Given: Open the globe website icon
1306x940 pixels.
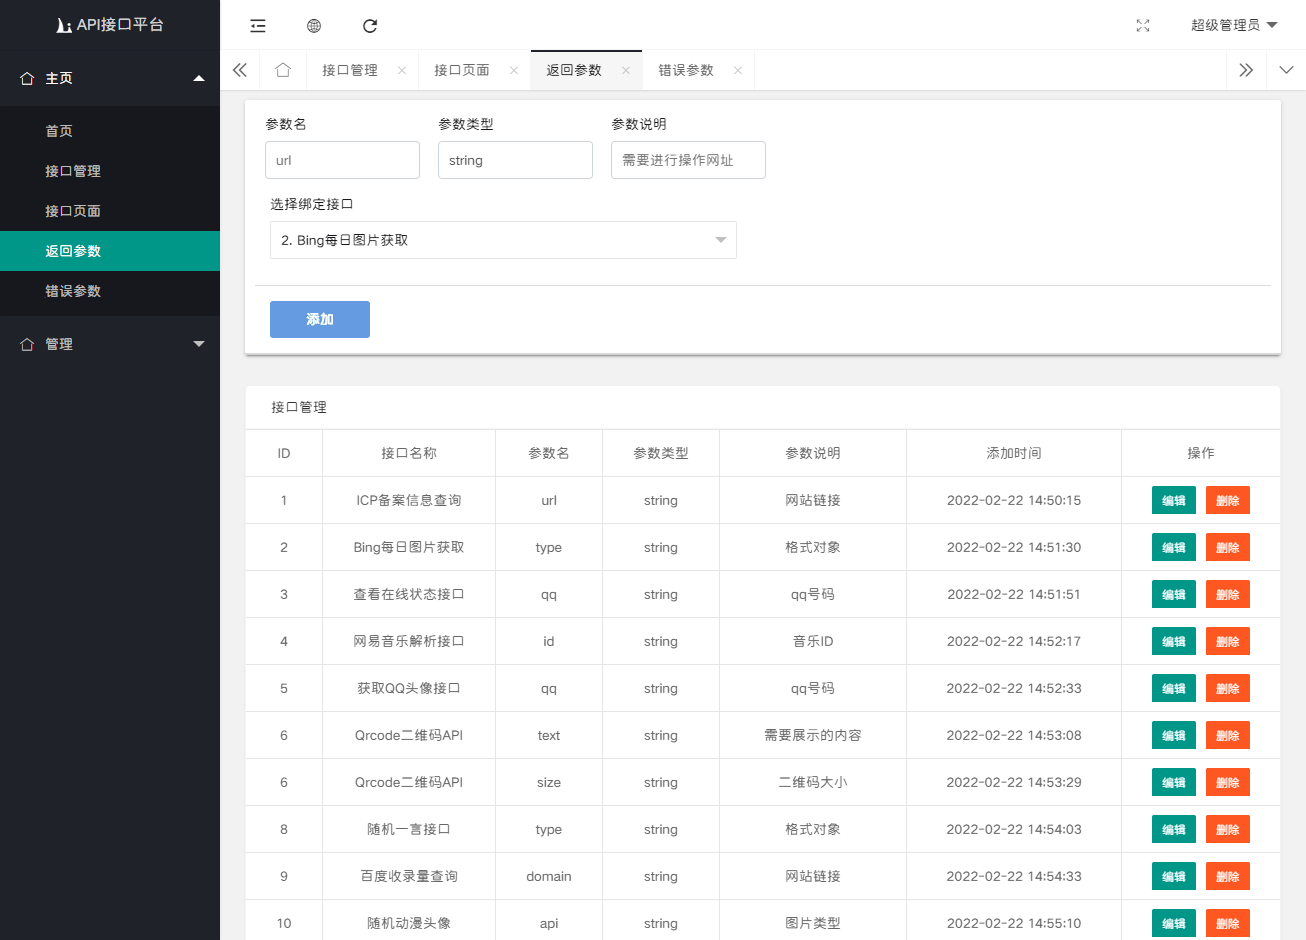Looking at the screenshot, I should click(x=314, y=26).
